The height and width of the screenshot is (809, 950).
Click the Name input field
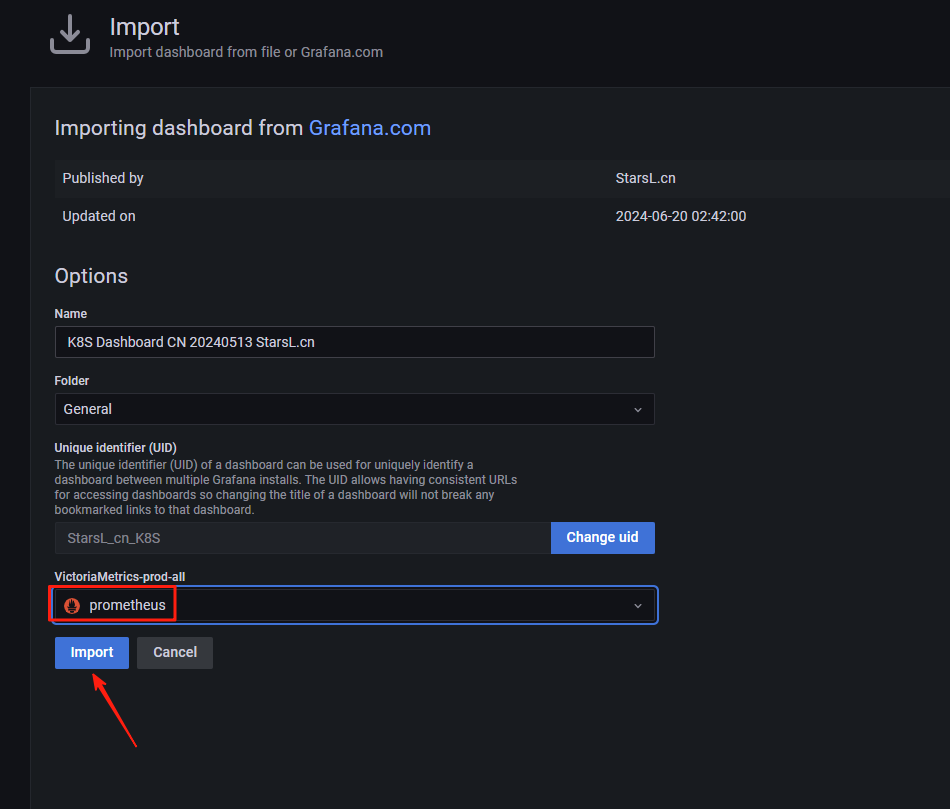[354, 342]
